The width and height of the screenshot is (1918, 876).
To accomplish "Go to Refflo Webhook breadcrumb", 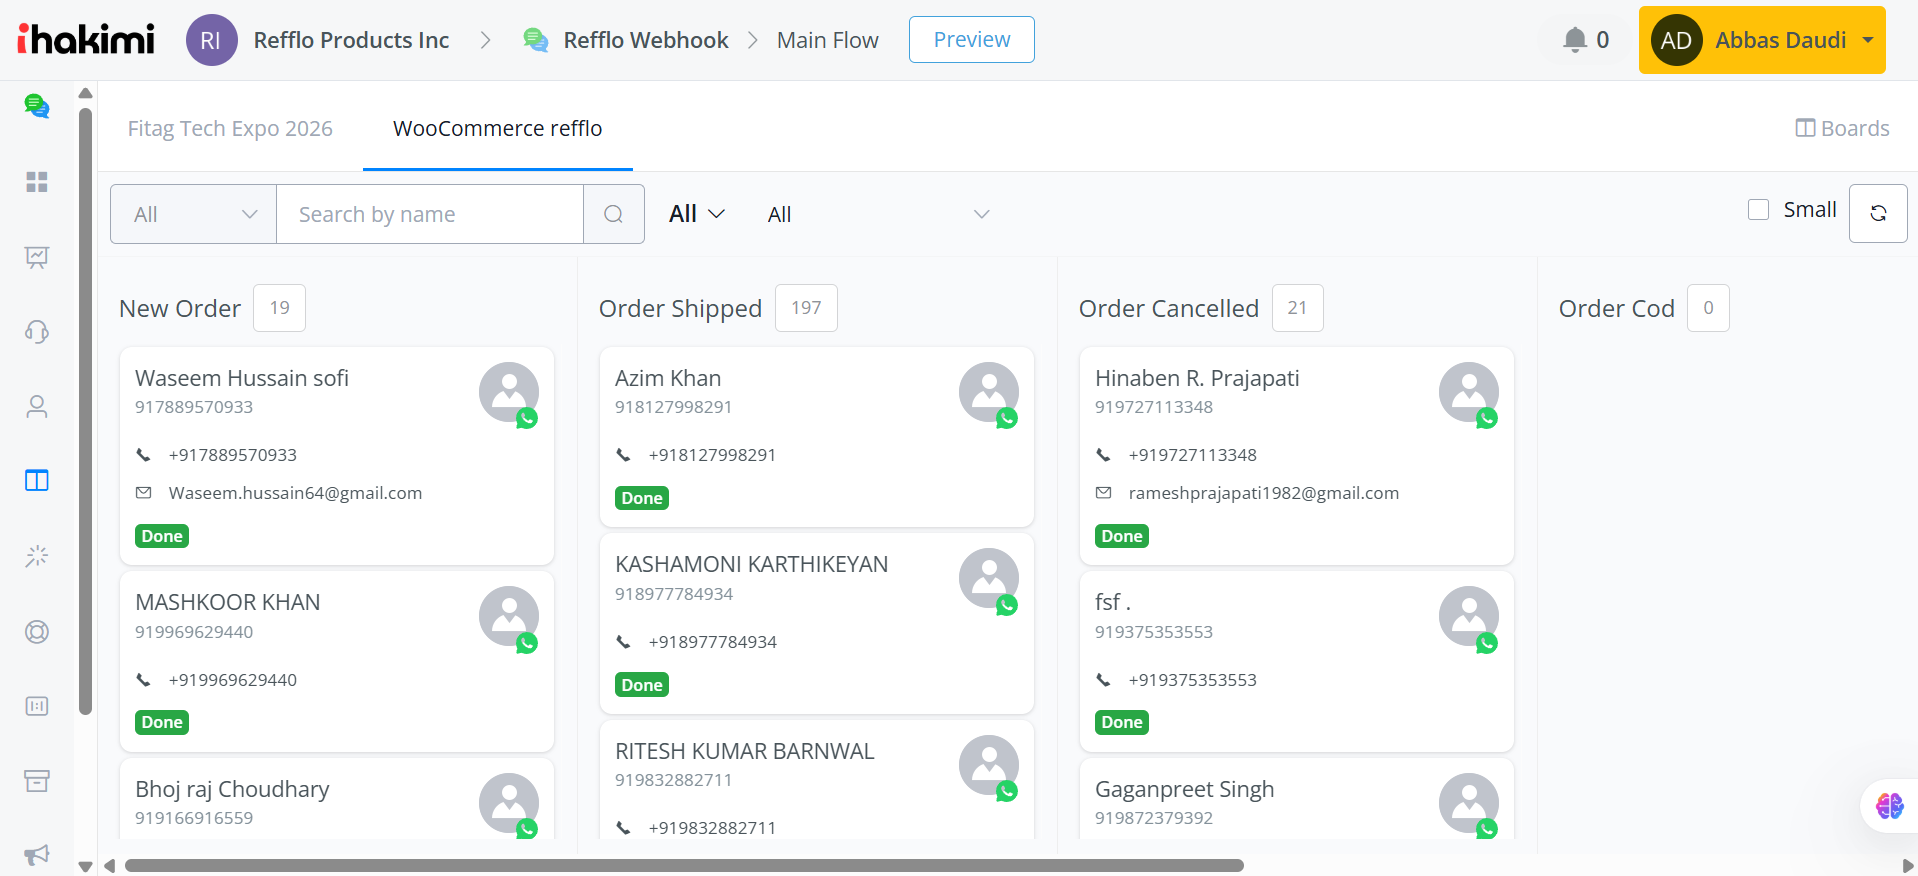I will point(646,40).
